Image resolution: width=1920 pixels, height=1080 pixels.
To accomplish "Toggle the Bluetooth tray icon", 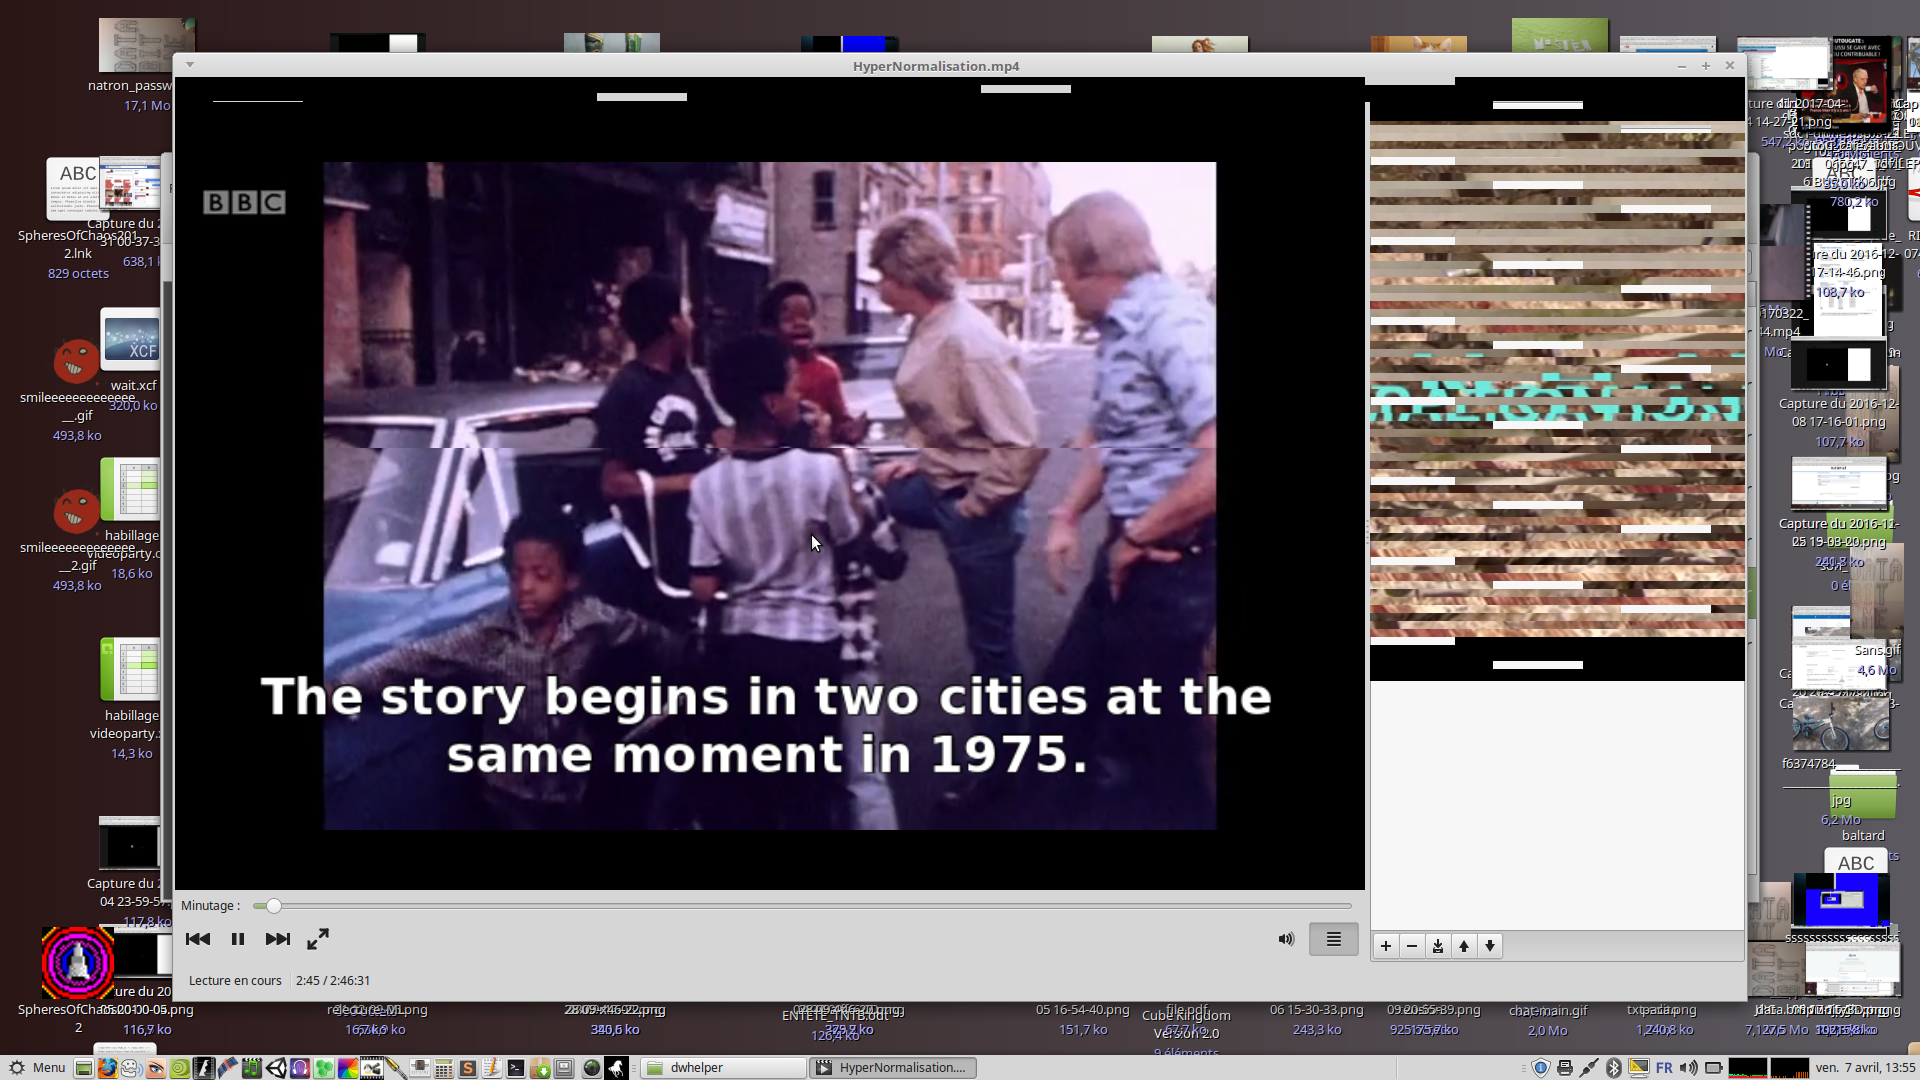I will click(1613, 1067).
